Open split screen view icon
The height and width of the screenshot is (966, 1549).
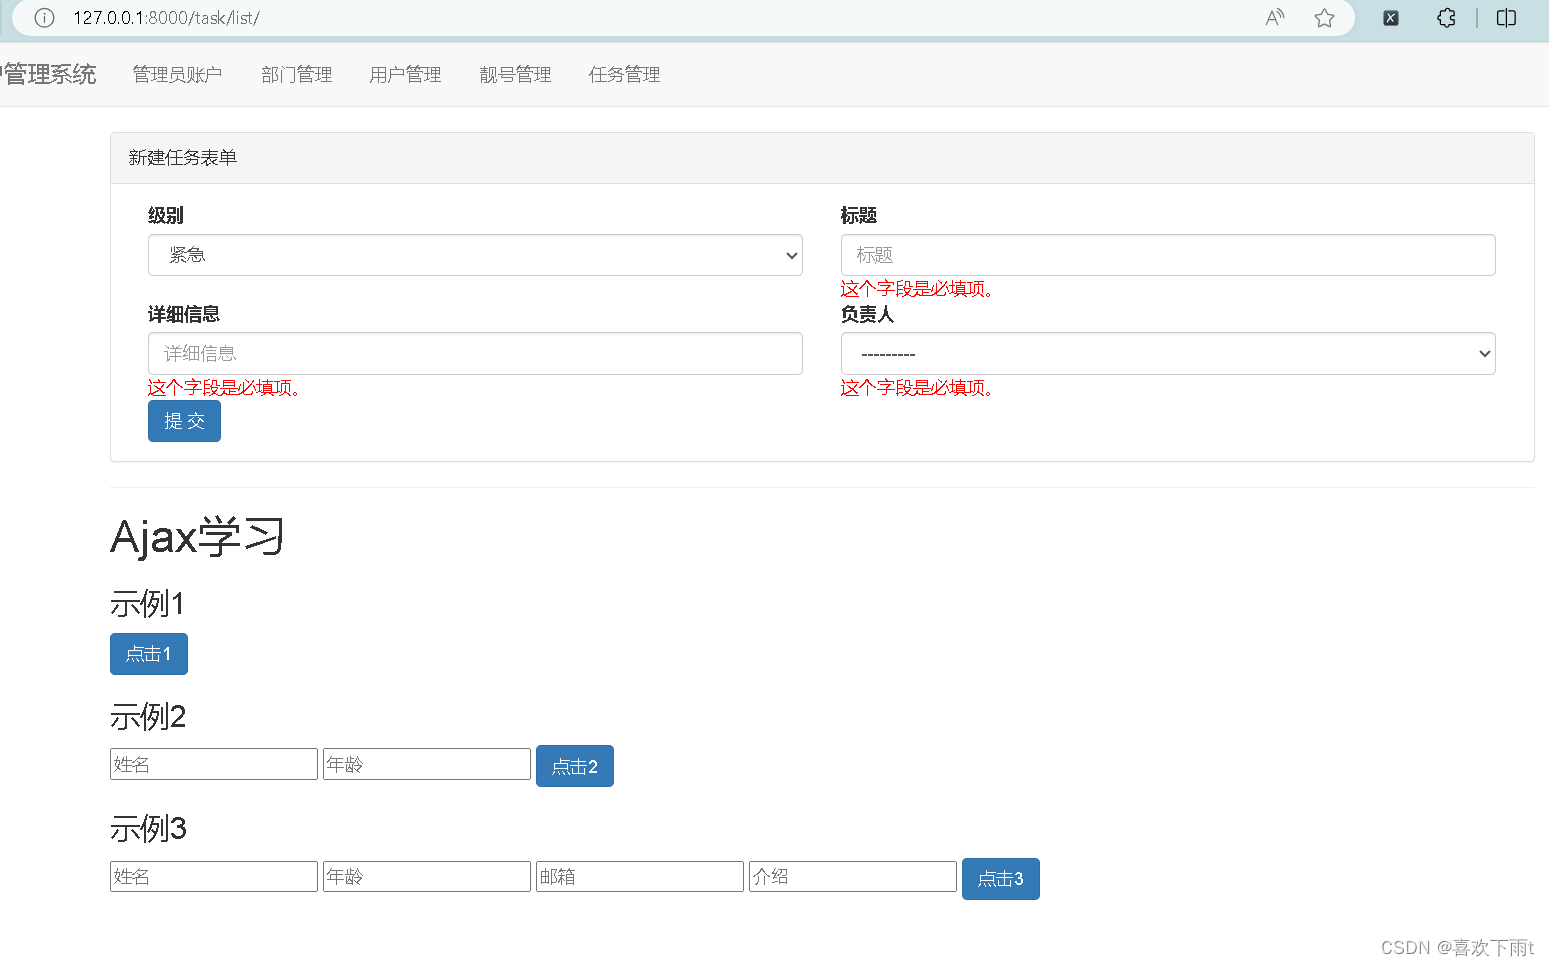(x=1506, y=18)
